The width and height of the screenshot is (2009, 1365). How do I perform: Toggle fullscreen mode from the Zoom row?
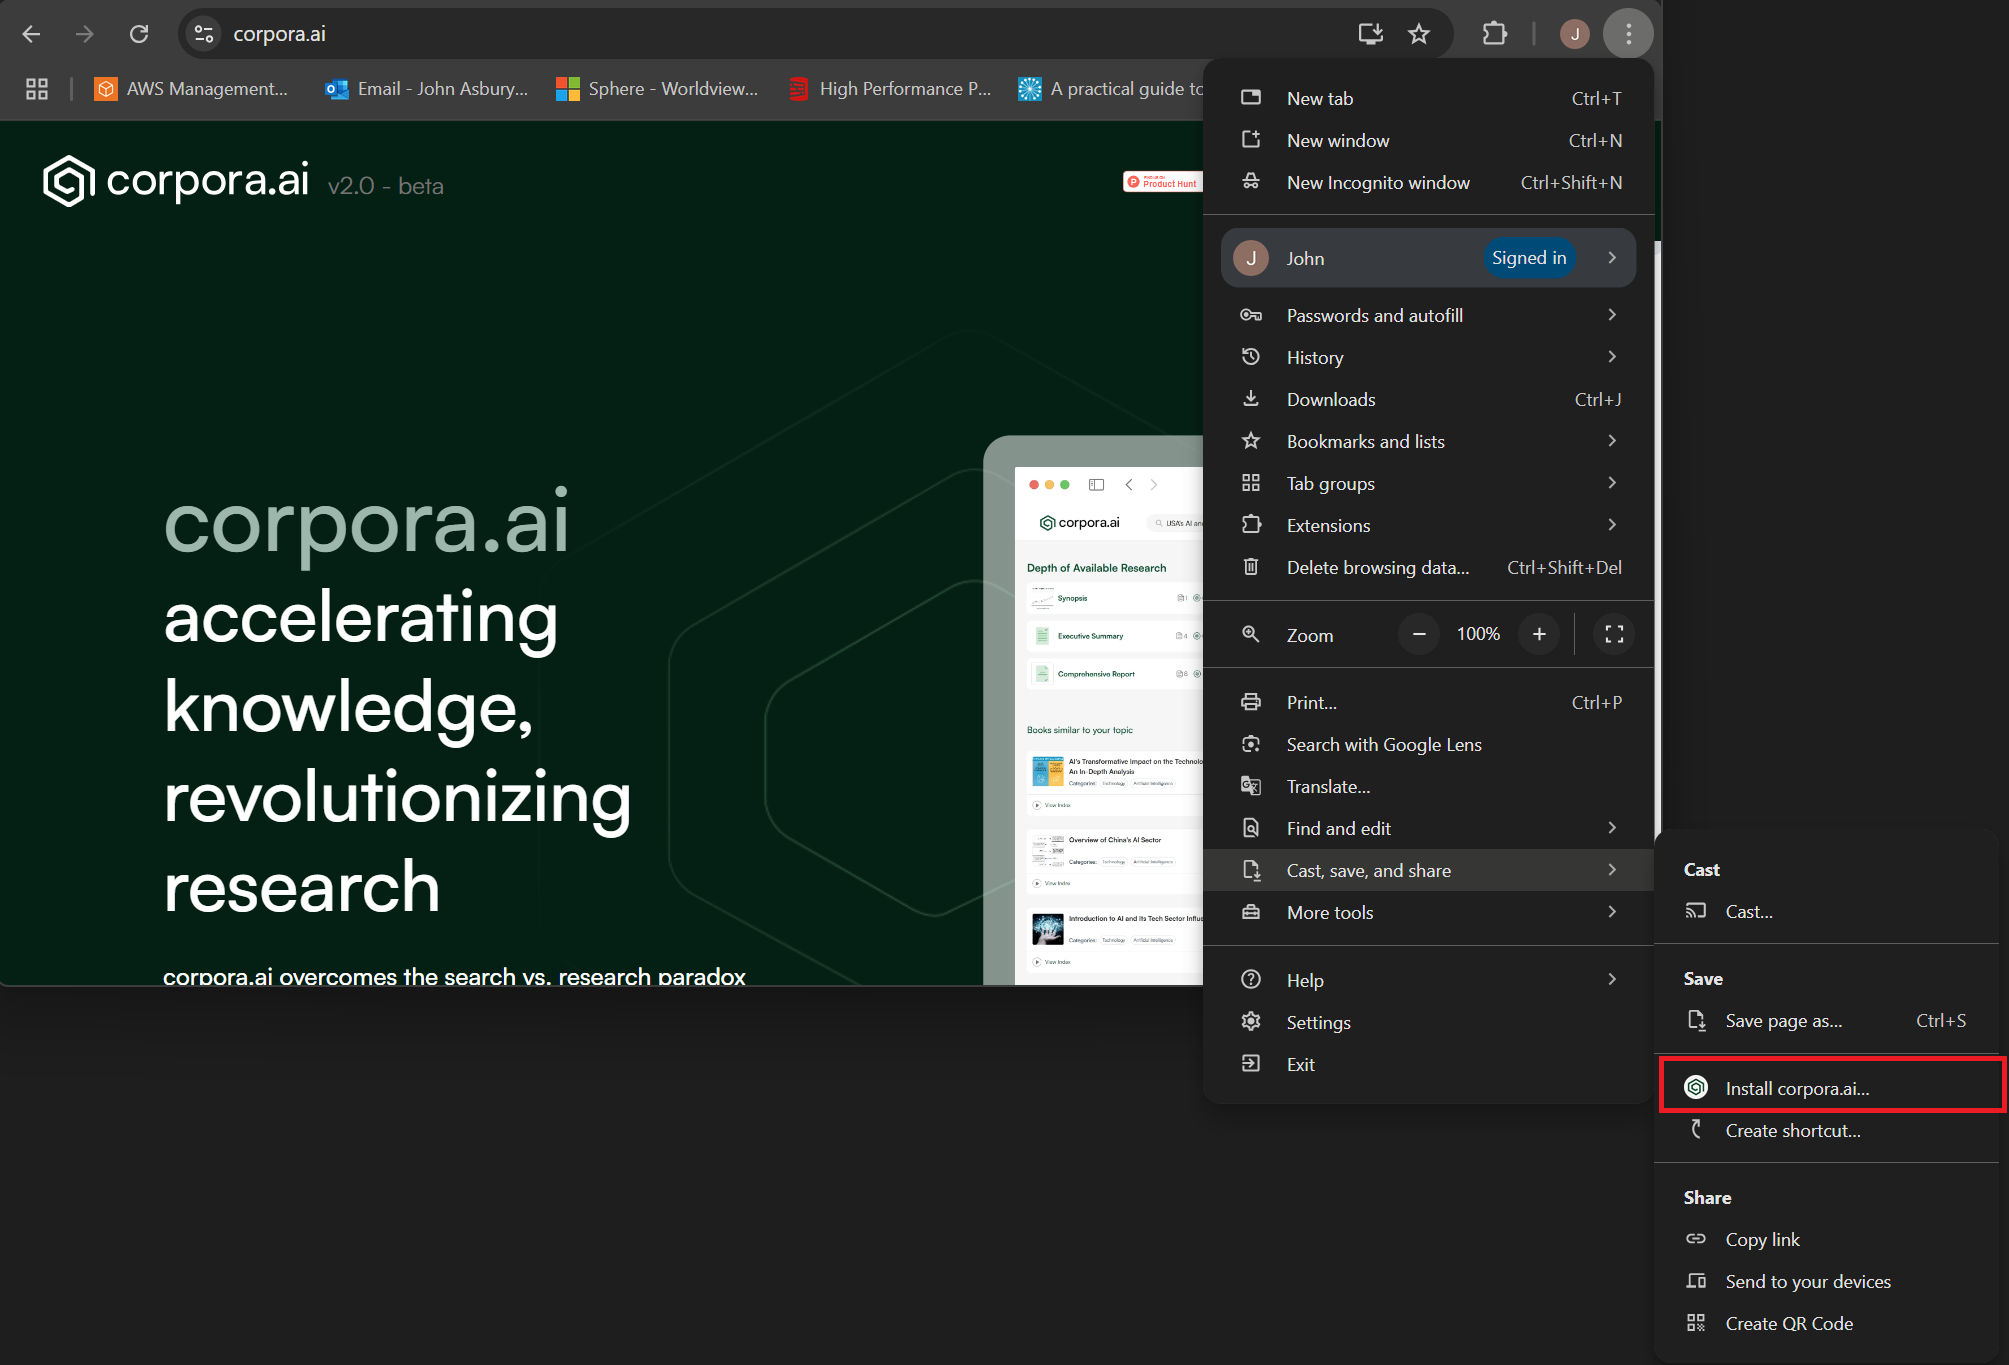(1614, 634)
